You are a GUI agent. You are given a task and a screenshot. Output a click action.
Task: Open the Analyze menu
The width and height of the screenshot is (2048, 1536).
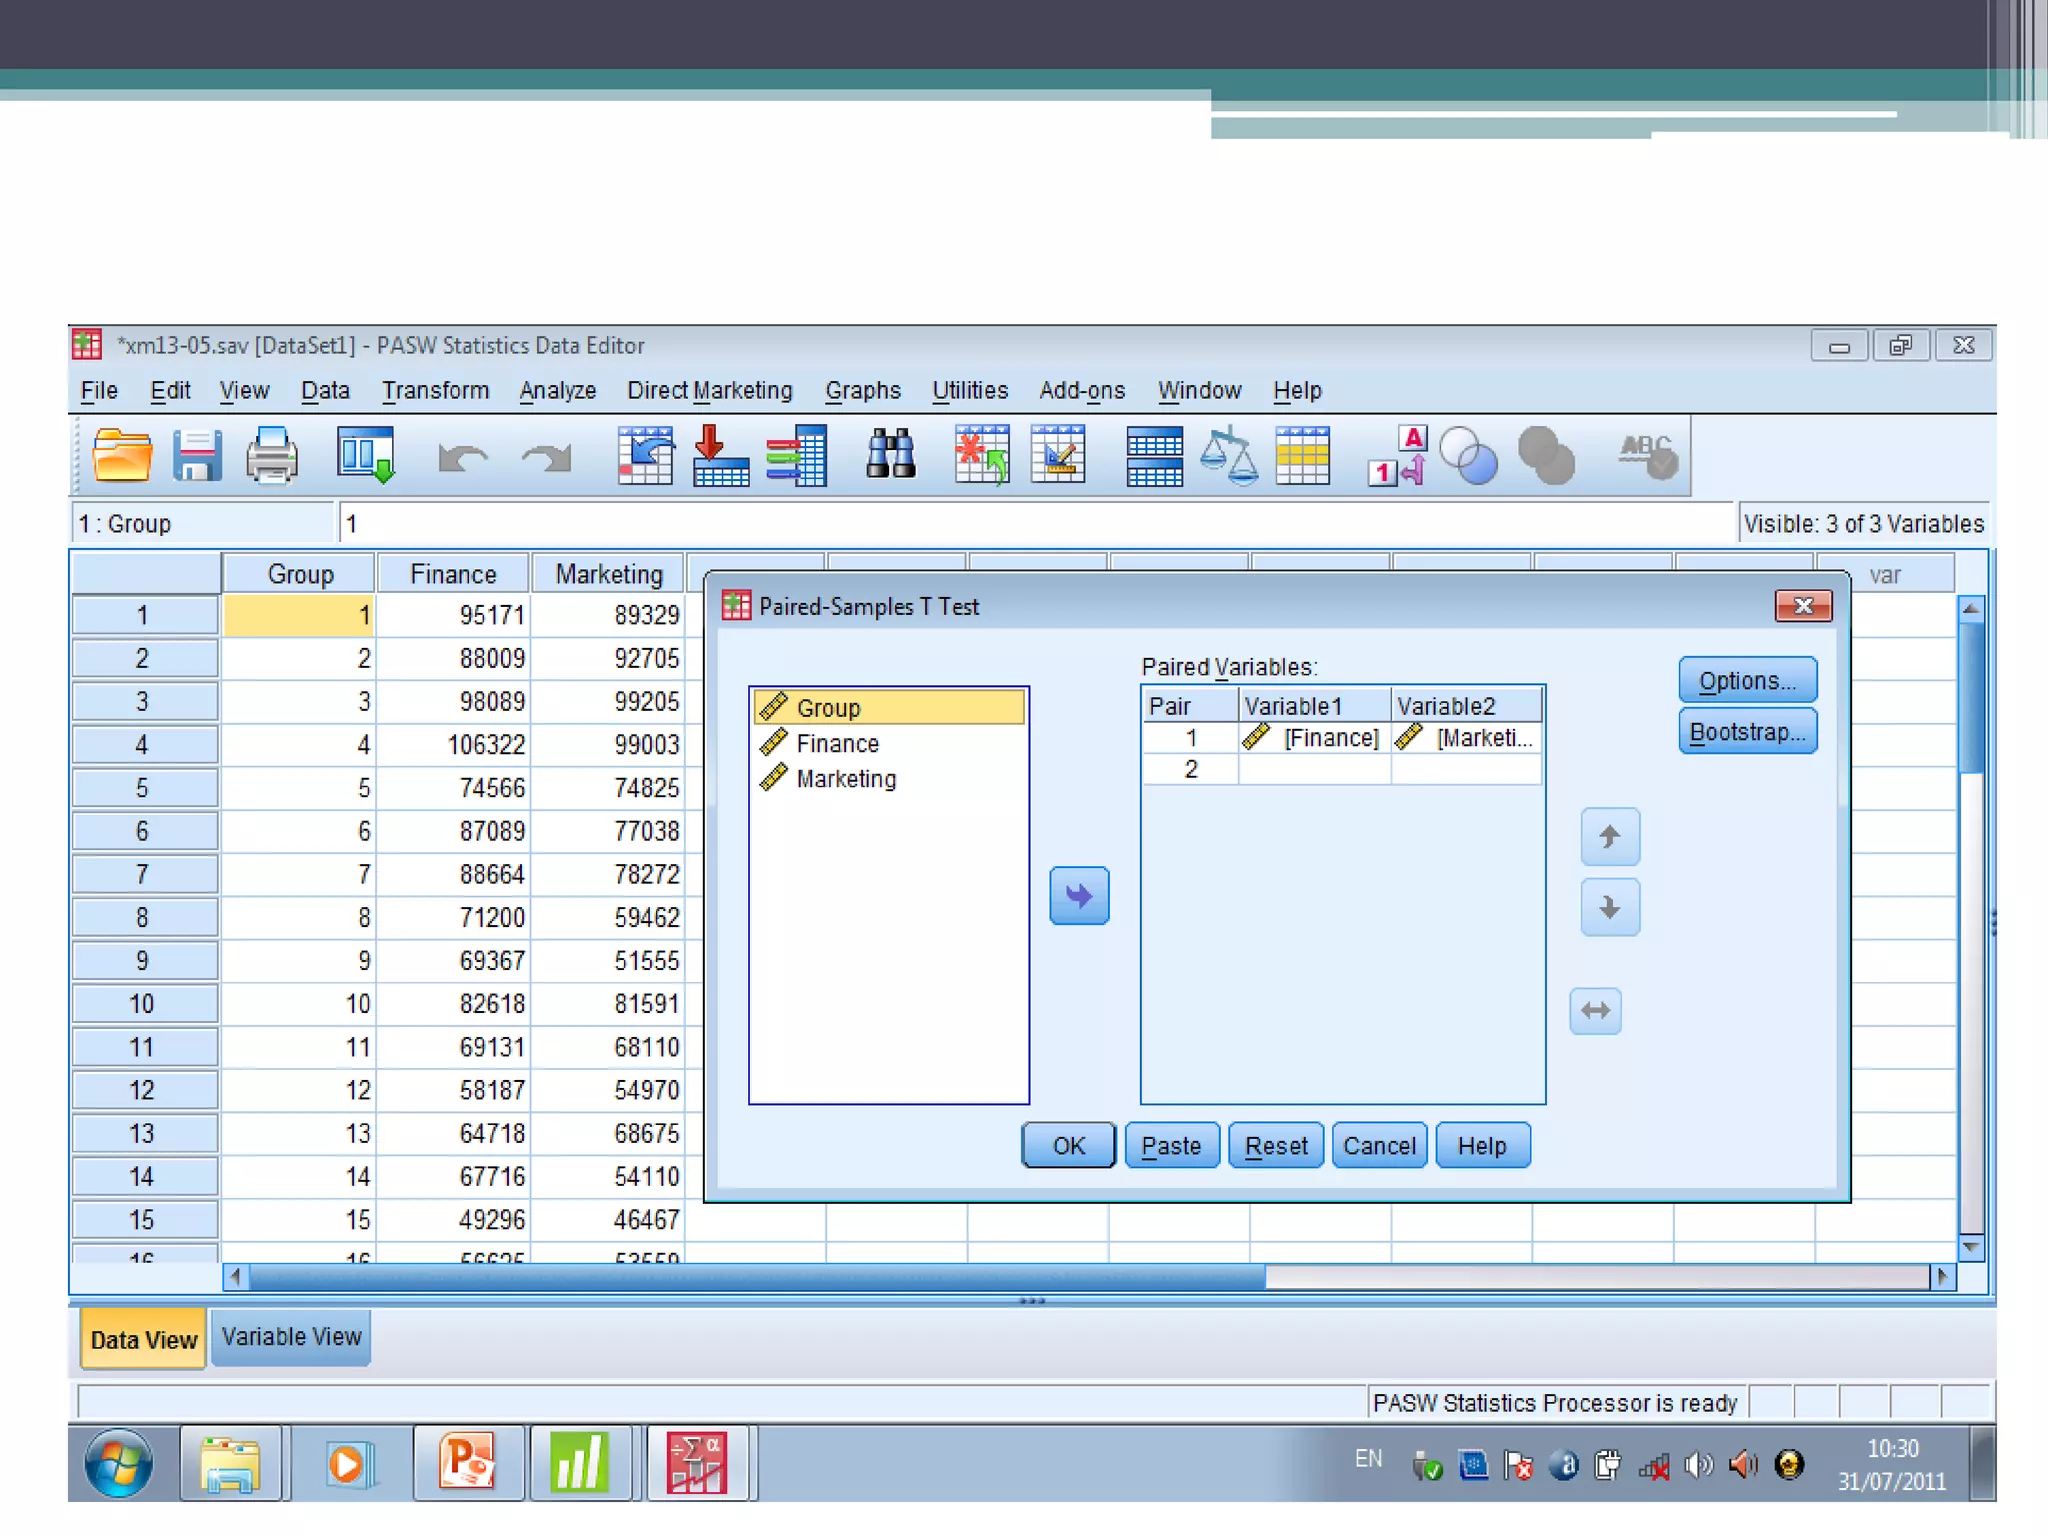tap(558, 390)
